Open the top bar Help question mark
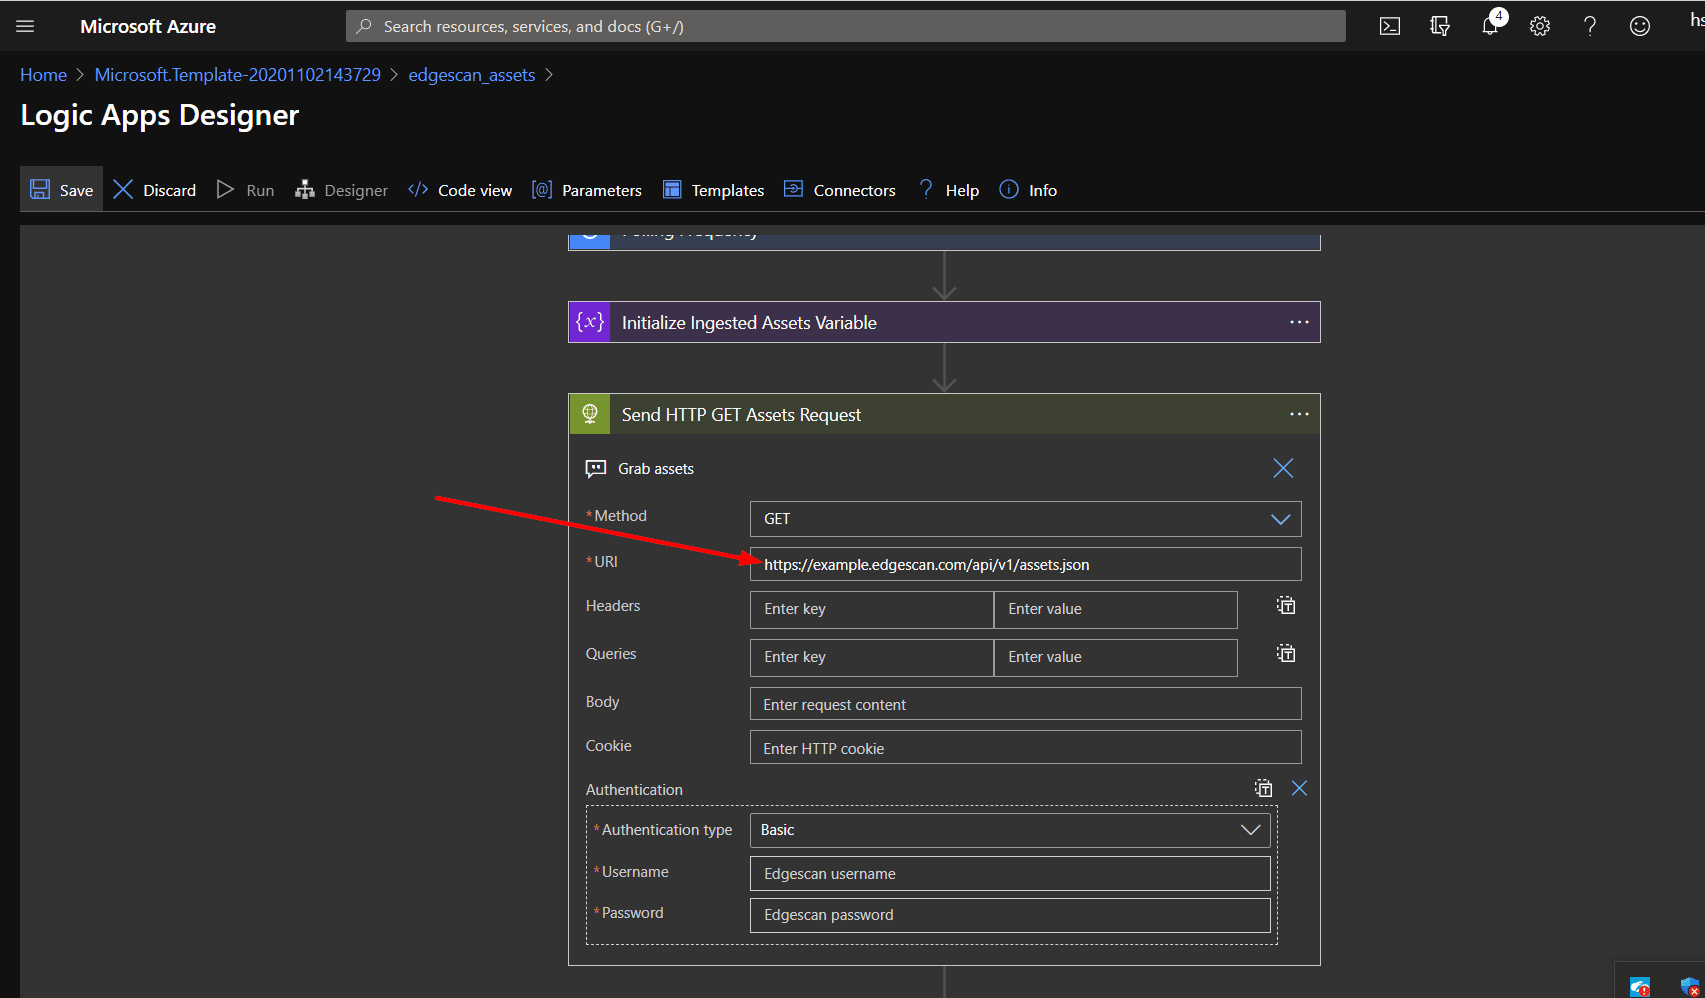This screenshot has width=1705, height=998. coord(1590,26)
